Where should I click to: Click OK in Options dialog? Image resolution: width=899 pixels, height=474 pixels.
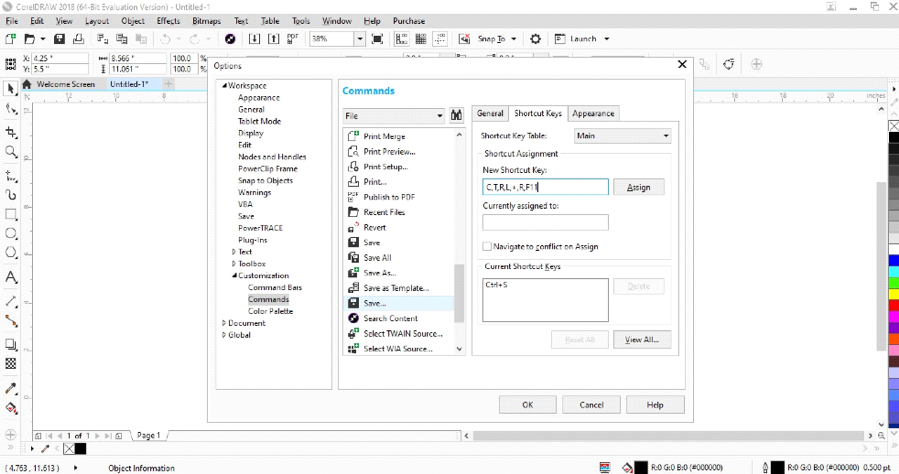(x=527, y=405)
